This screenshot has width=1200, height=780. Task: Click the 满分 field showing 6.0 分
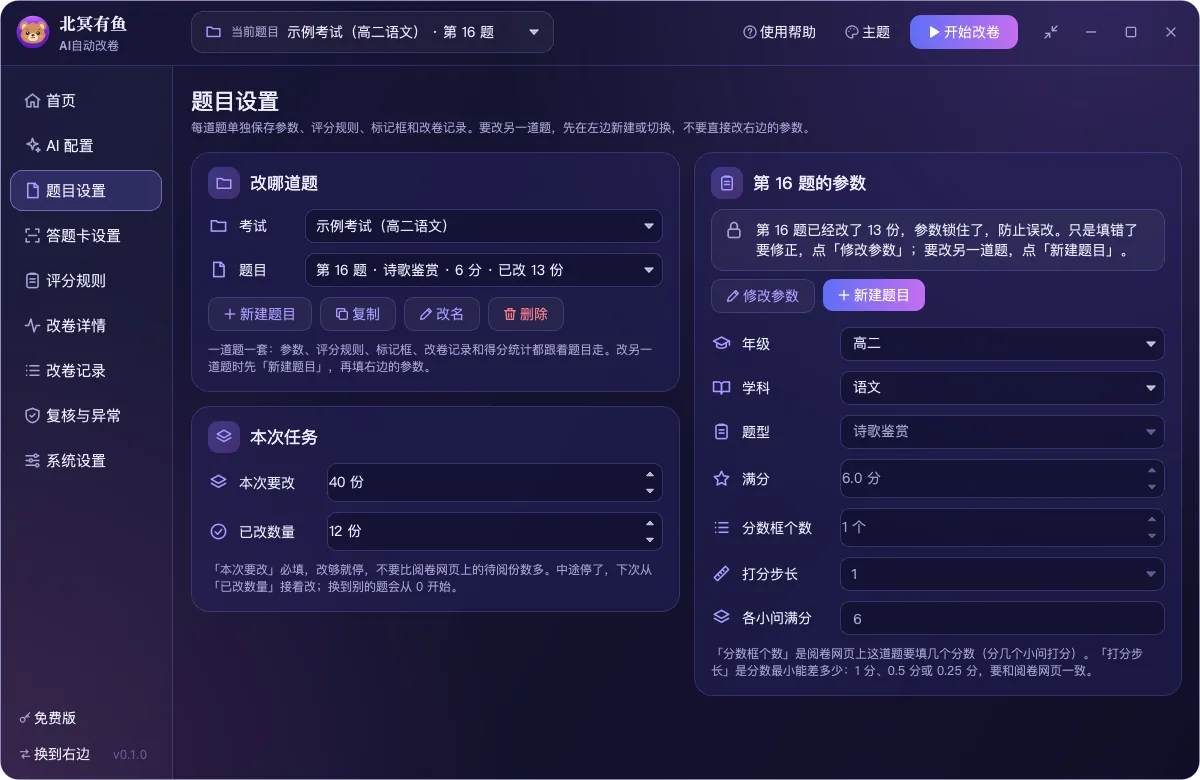tap(1002, 478)
